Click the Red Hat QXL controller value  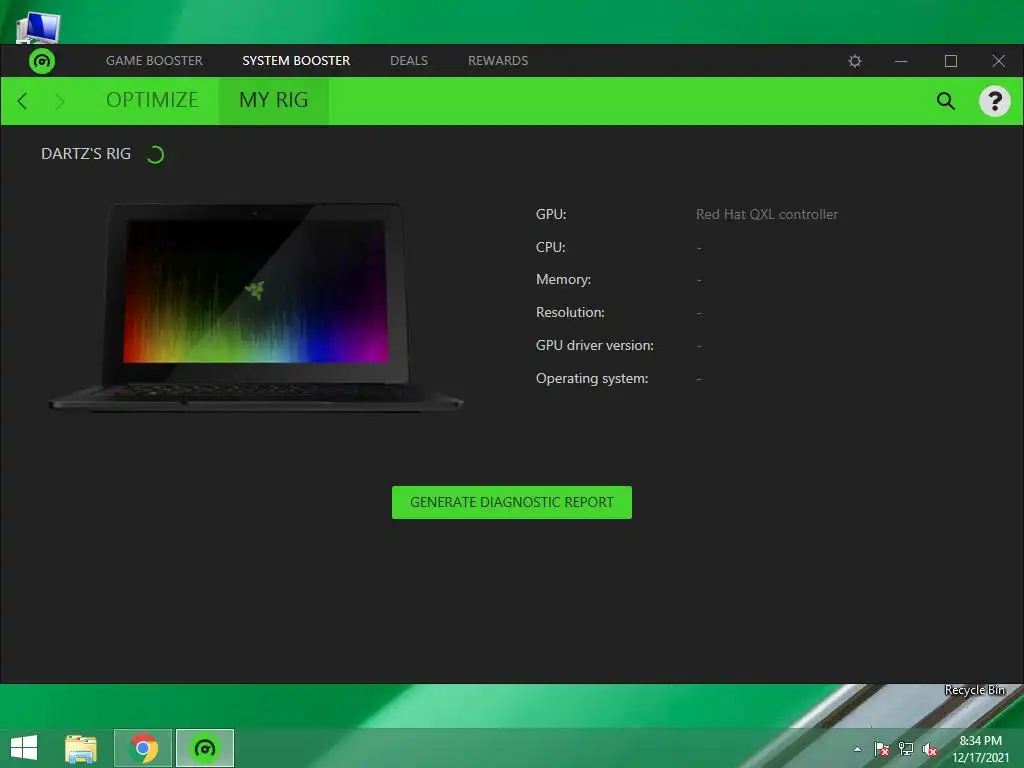(x=766, y=214)
